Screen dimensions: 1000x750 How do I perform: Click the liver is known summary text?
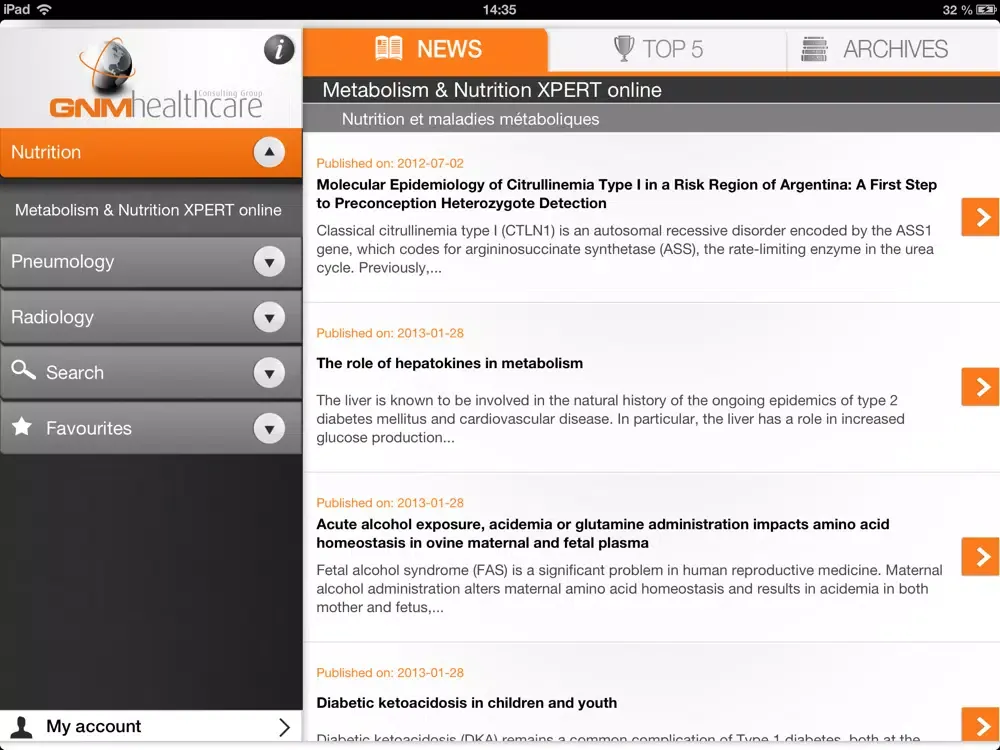[x=610, y=418]
